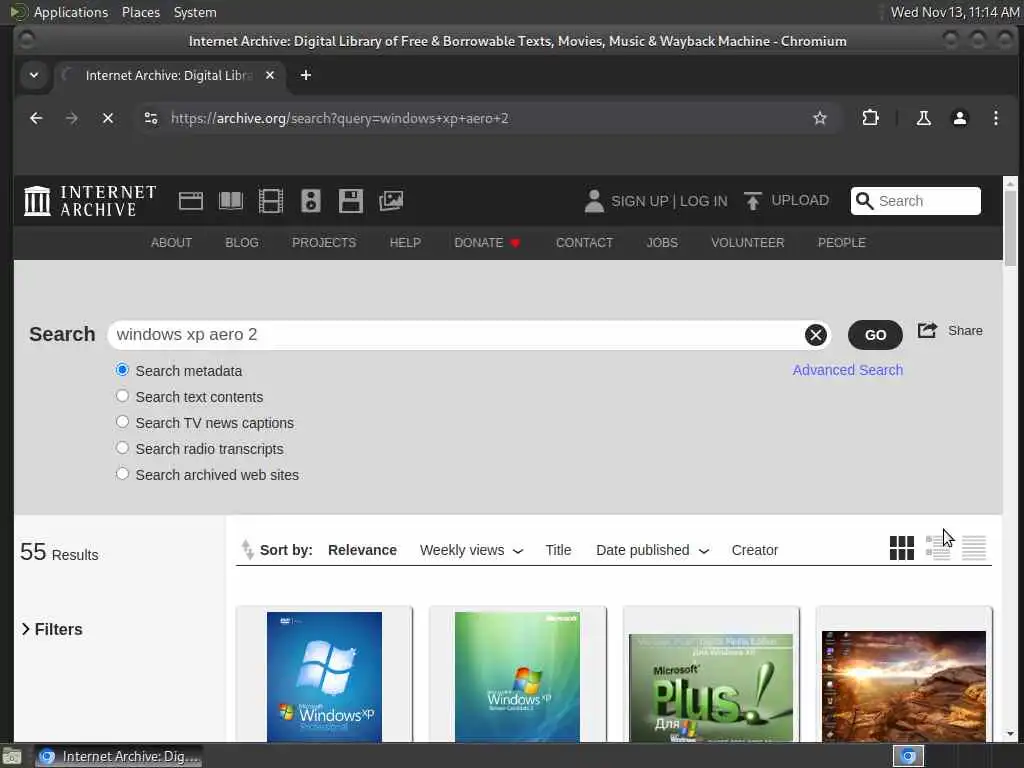Open the DONATE nav item
This screenshot has width=1024, height=768.
[x=487, y=242]
